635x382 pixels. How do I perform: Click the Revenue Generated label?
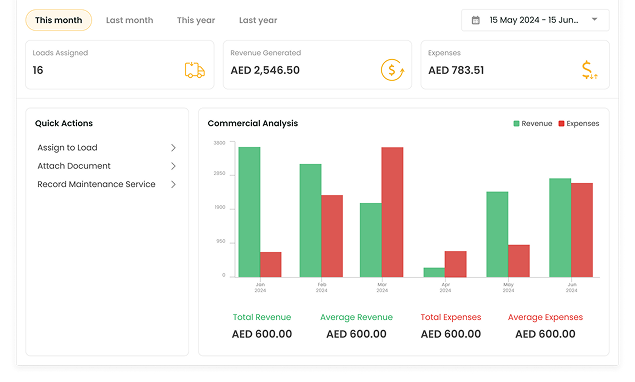[266, 53]
